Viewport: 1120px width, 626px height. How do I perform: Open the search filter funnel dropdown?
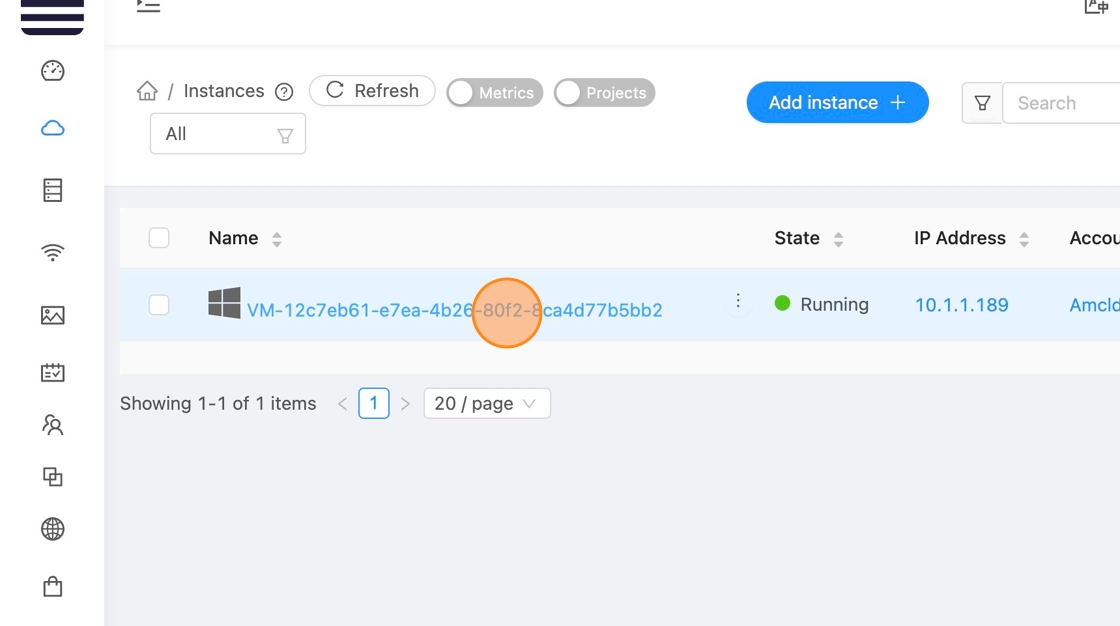coord(982,103)
